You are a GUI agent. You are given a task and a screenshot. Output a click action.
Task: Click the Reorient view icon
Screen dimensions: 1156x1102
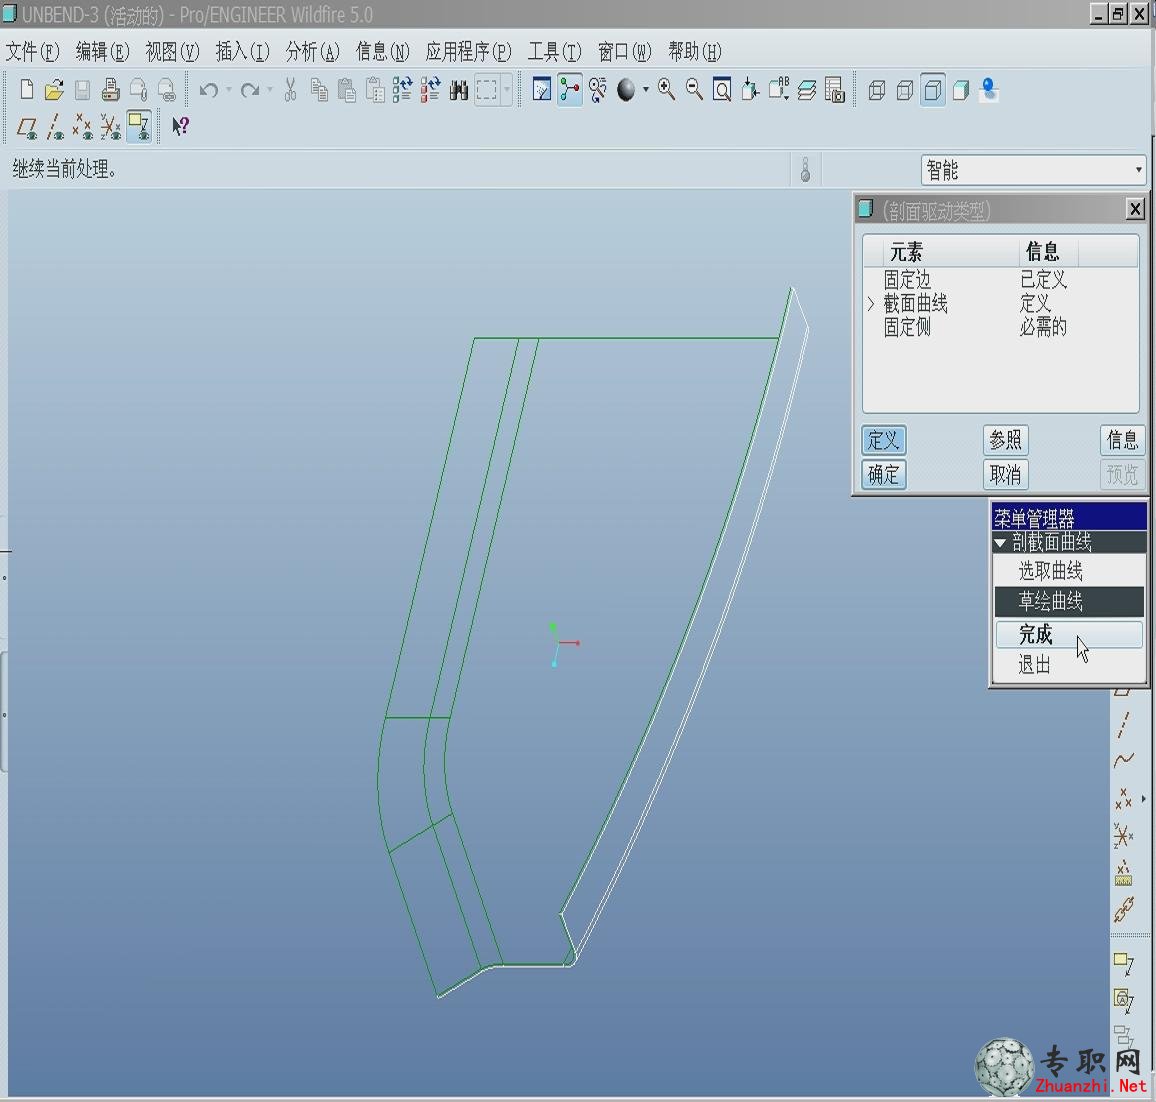(750, 90)
